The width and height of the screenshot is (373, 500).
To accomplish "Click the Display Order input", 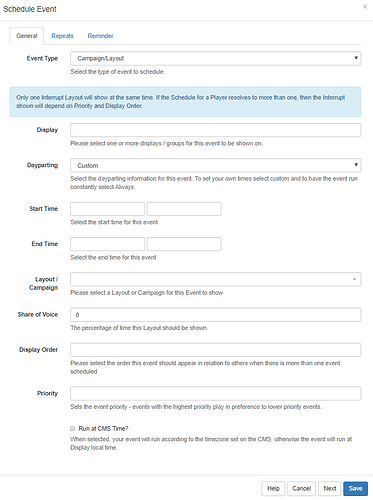I will pos(215,350).
